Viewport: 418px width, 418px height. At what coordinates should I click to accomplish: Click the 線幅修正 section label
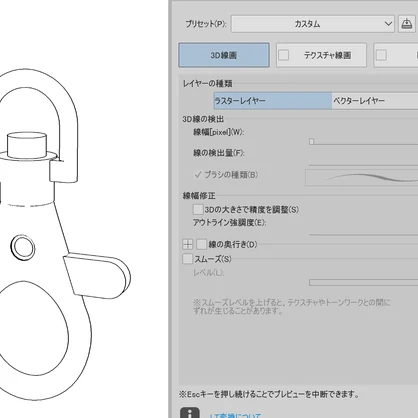pos(199,196)
